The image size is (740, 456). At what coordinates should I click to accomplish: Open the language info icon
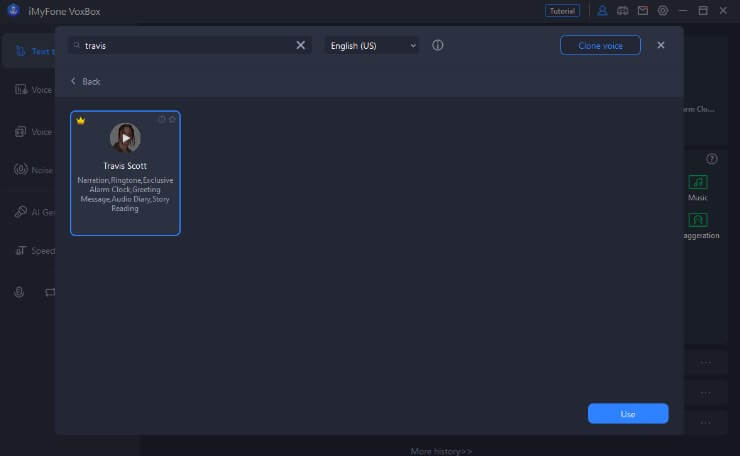point(437,45)
